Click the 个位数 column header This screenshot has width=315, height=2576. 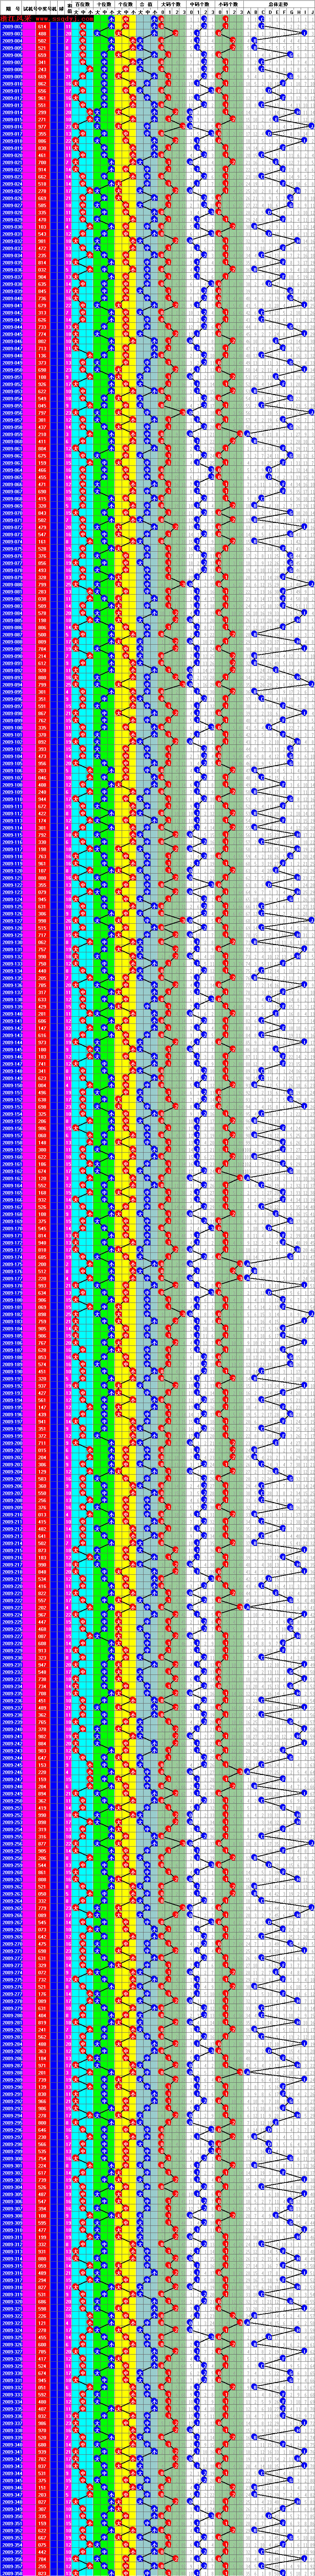(x=125, y=4)
